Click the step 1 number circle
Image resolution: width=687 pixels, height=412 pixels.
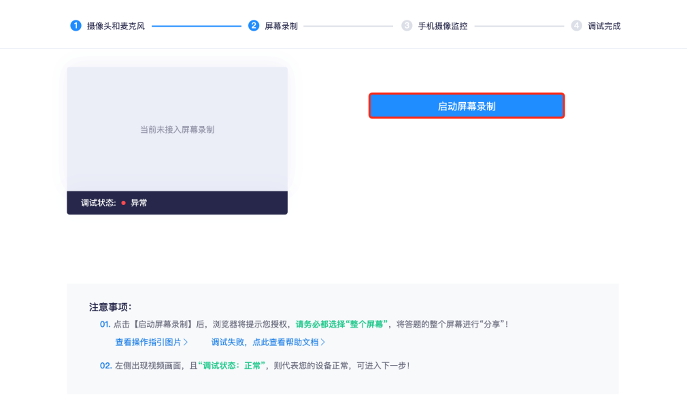[x=75, y=25]
